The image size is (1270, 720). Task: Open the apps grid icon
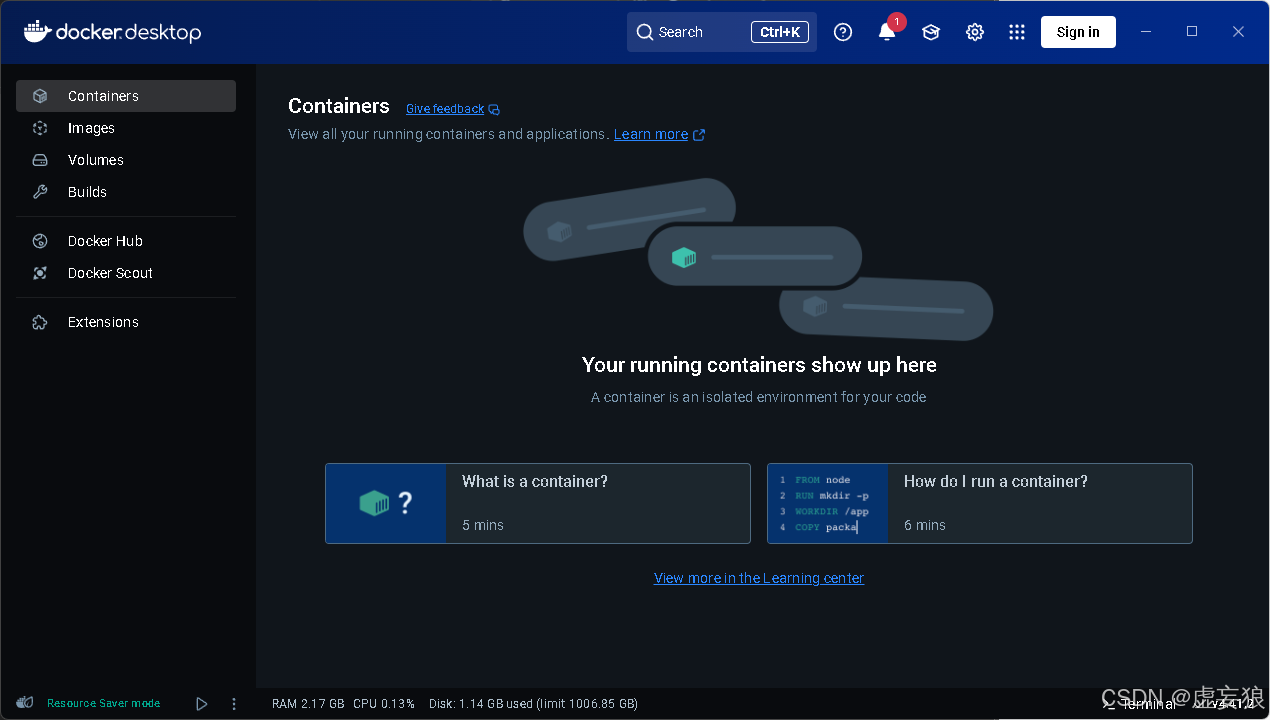[1017, 32]
